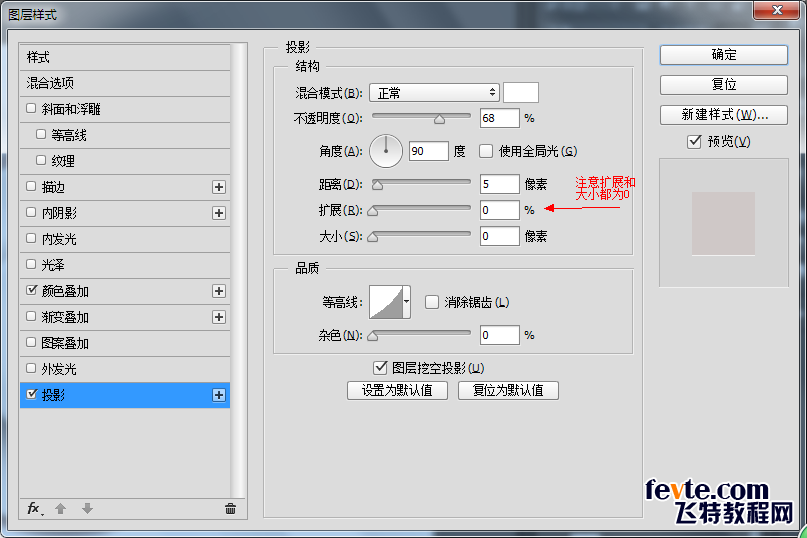The width and height of the screenshot is (807, 538).
Task: Open 颜色叠加 settings row
Action: (x=125, y=291)
